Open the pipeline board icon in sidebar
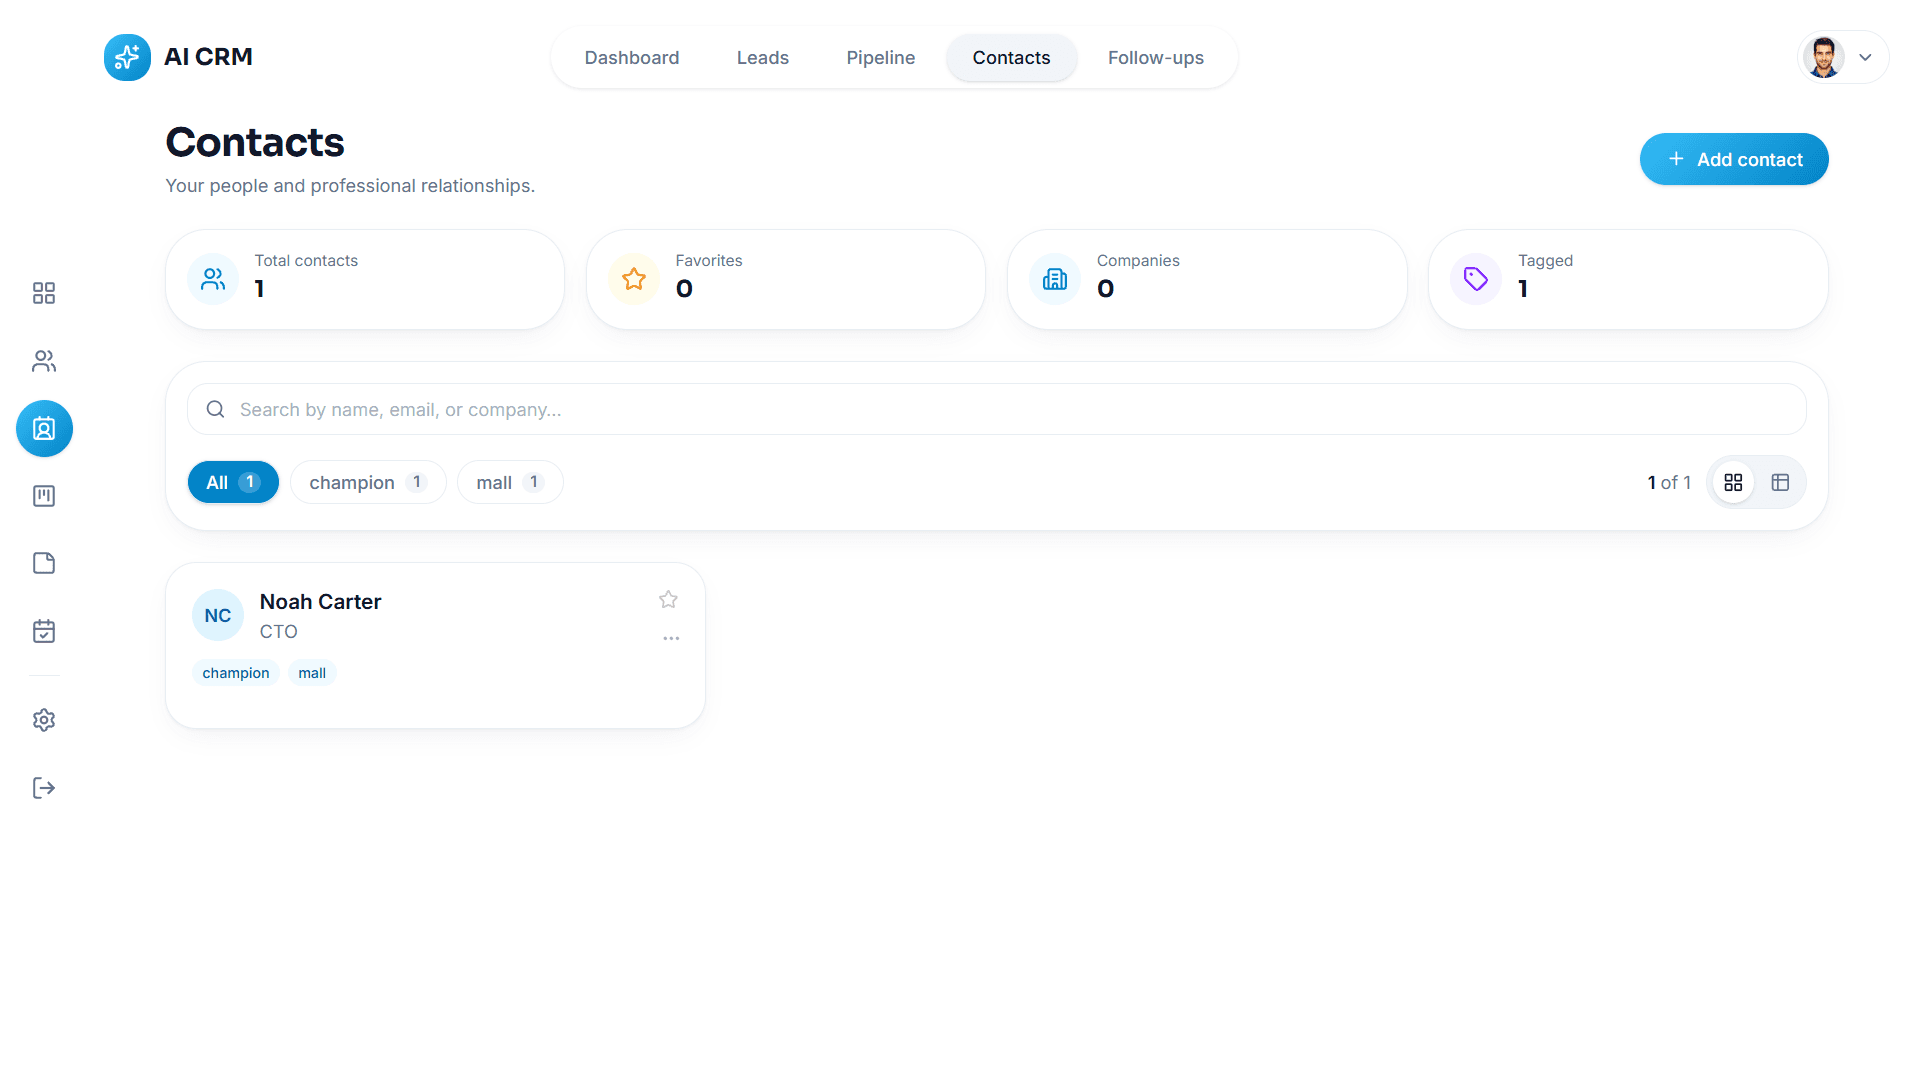This screenshot has width=1920, height=1080. [44, 496]
